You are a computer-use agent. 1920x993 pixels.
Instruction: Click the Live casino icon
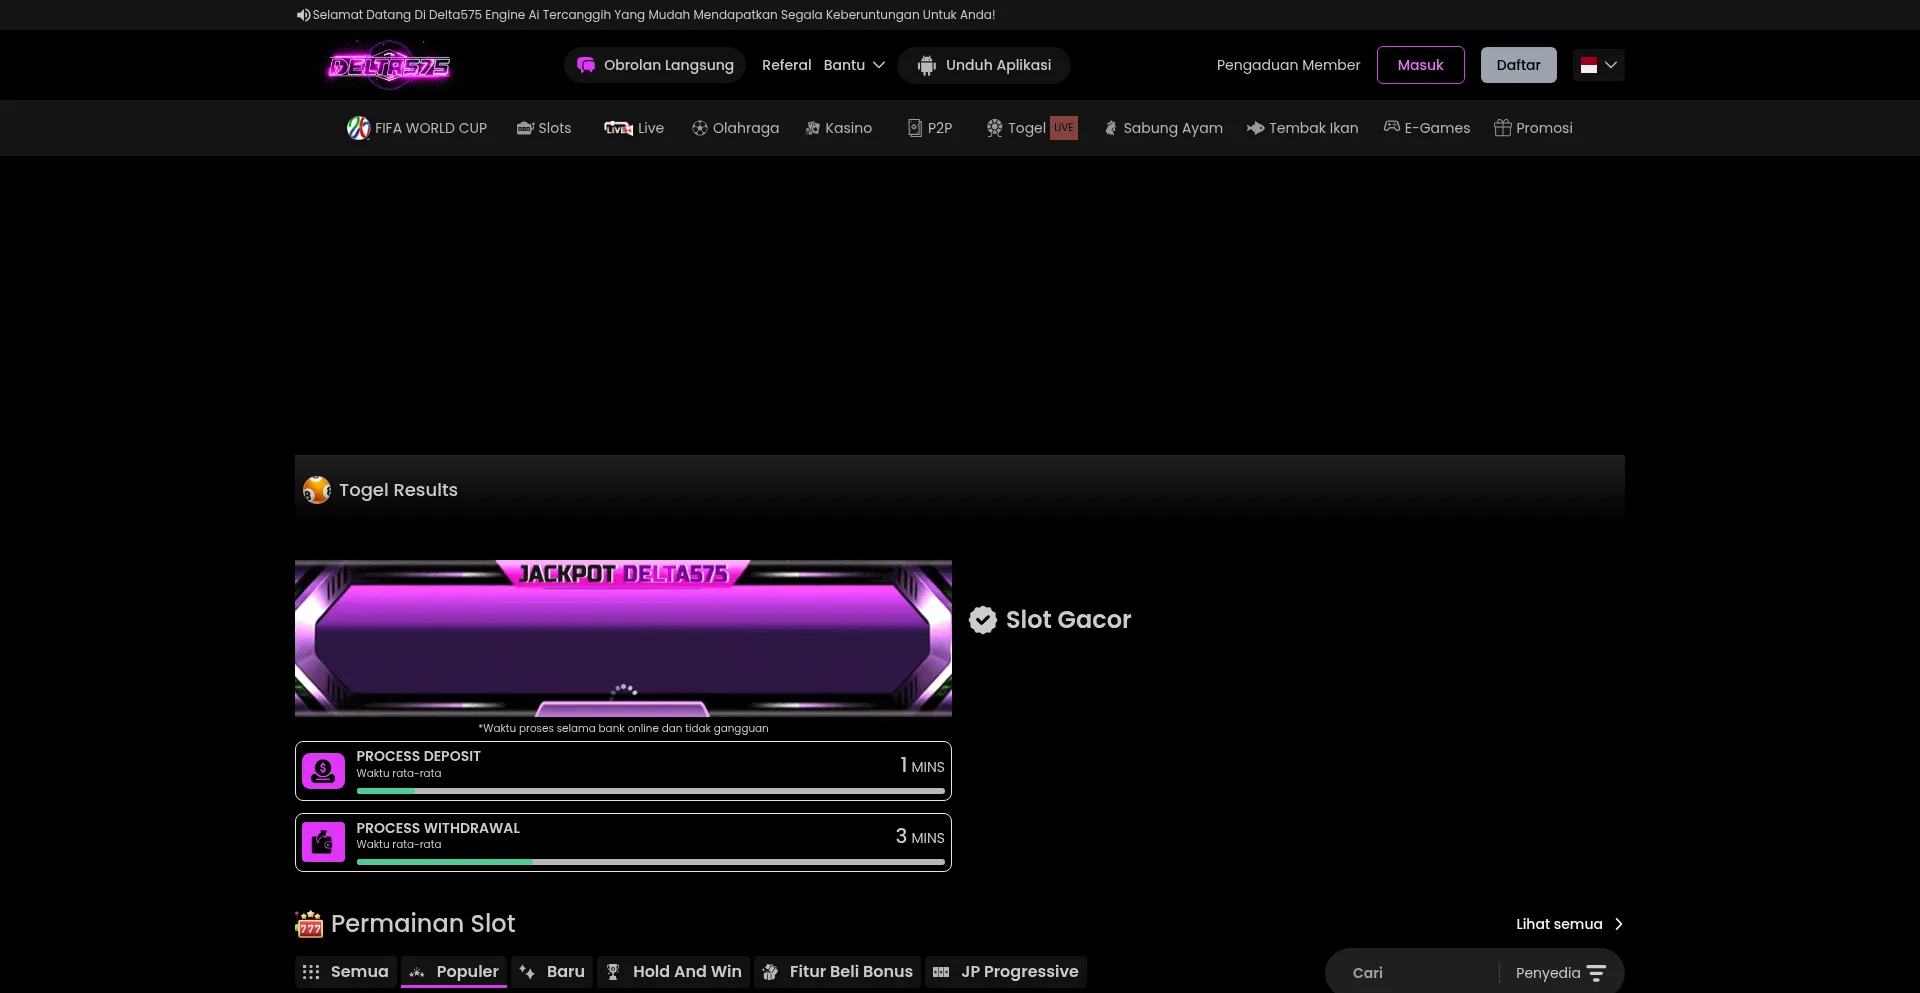[618, 128]
